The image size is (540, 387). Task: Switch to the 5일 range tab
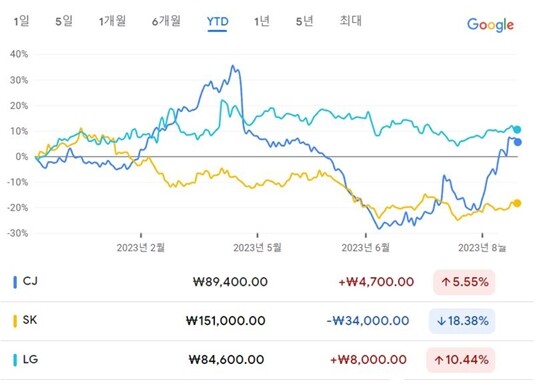click(x=64, y=21)
